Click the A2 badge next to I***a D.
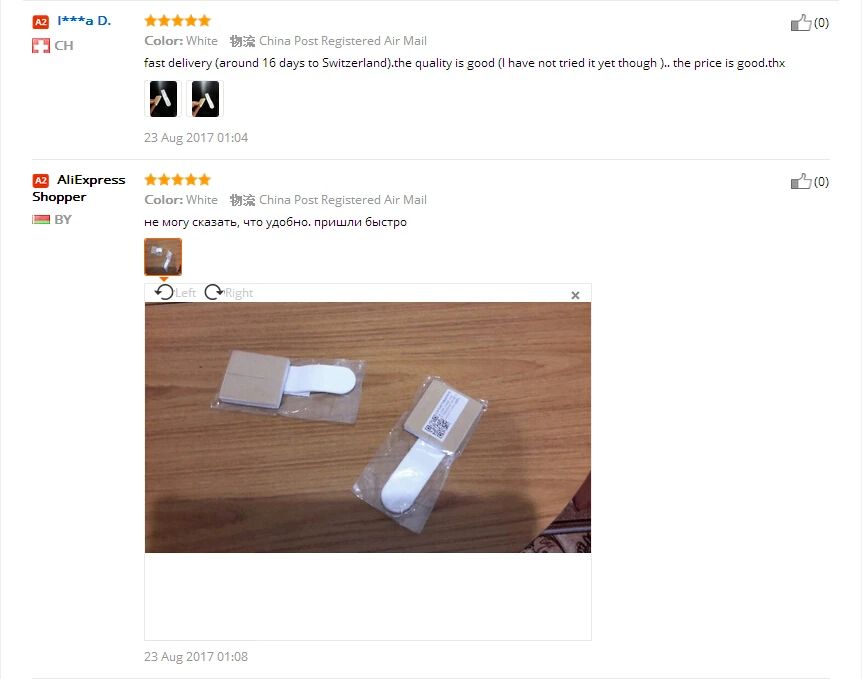 [x=41, y=22]
